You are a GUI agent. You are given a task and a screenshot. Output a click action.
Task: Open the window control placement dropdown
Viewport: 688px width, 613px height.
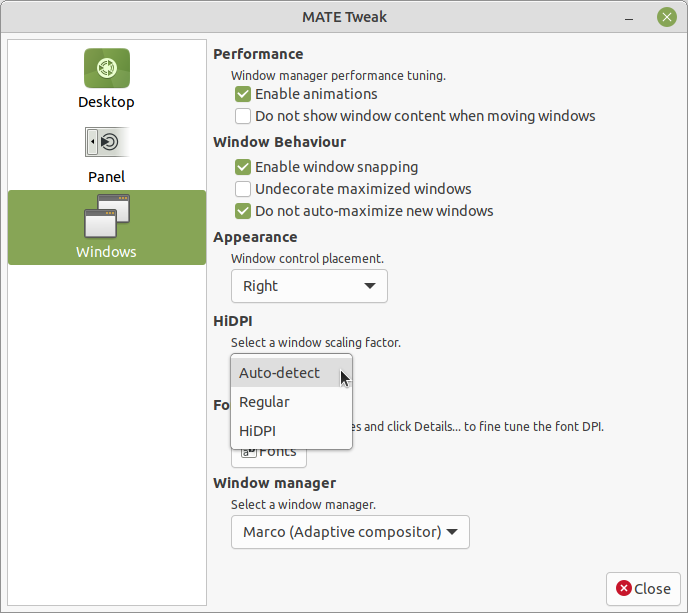coord(309,286)
